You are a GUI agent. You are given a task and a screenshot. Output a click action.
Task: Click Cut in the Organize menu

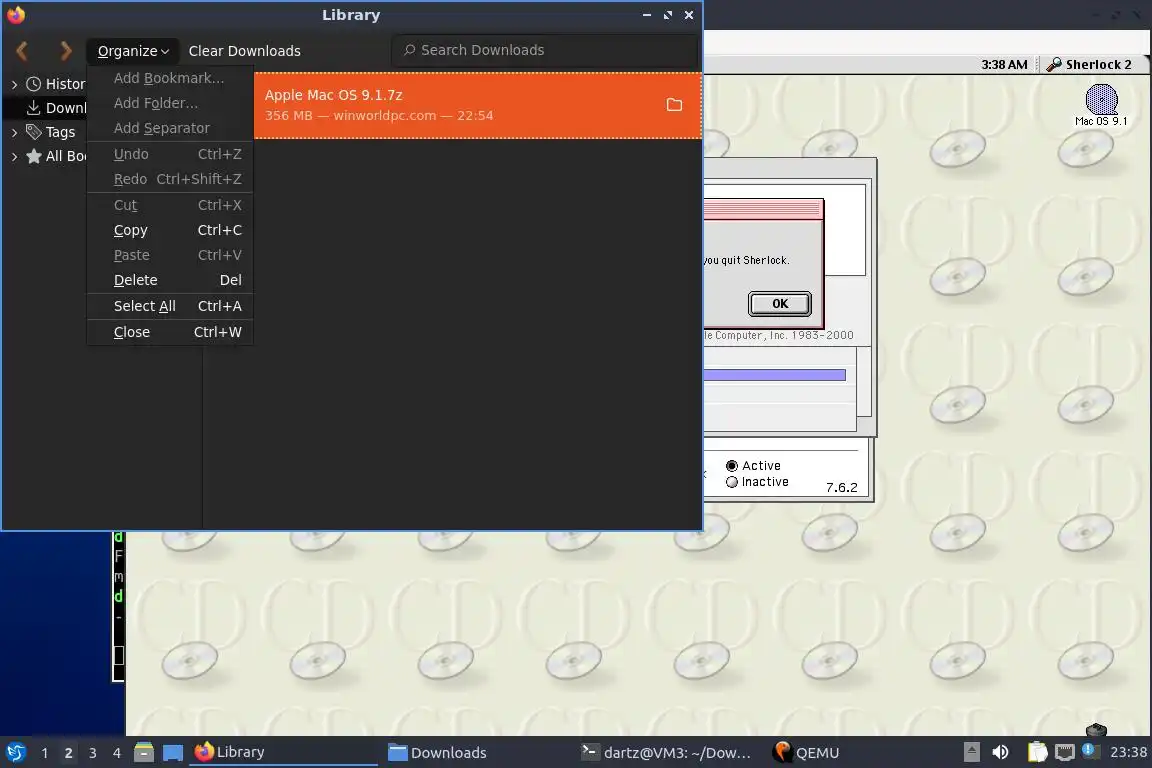(170, 205)
